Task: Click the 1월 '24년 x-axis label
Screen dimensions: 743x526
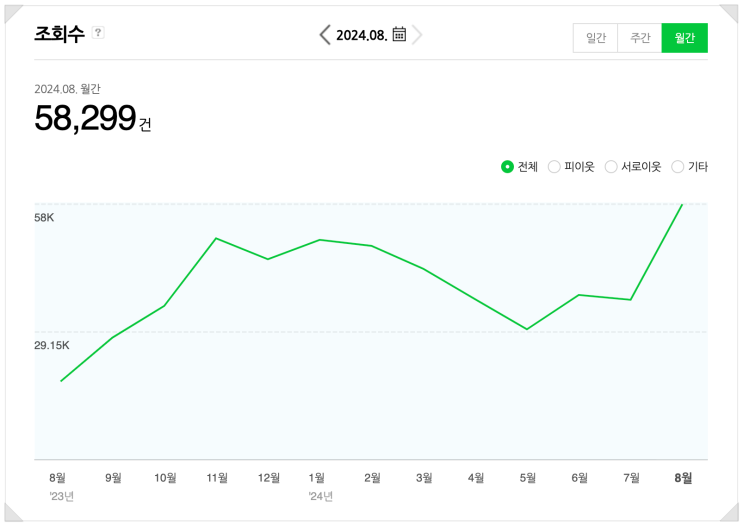Action: [x=317, y=478]
